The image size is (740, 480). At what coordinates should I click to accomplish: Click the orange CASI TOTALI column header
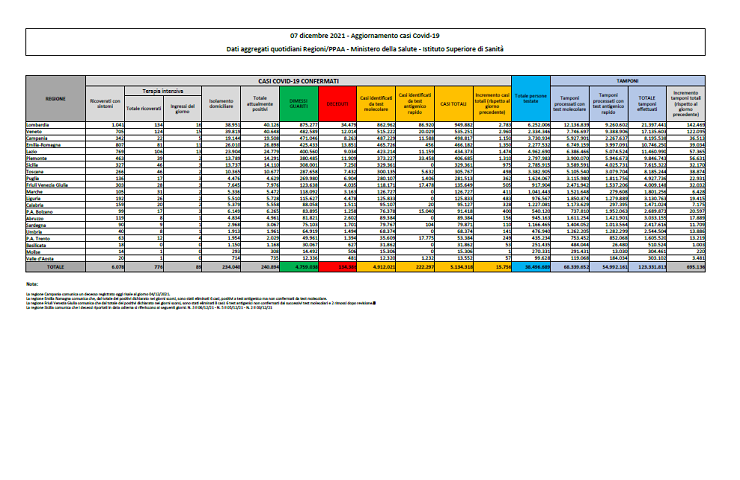[455, 101]
